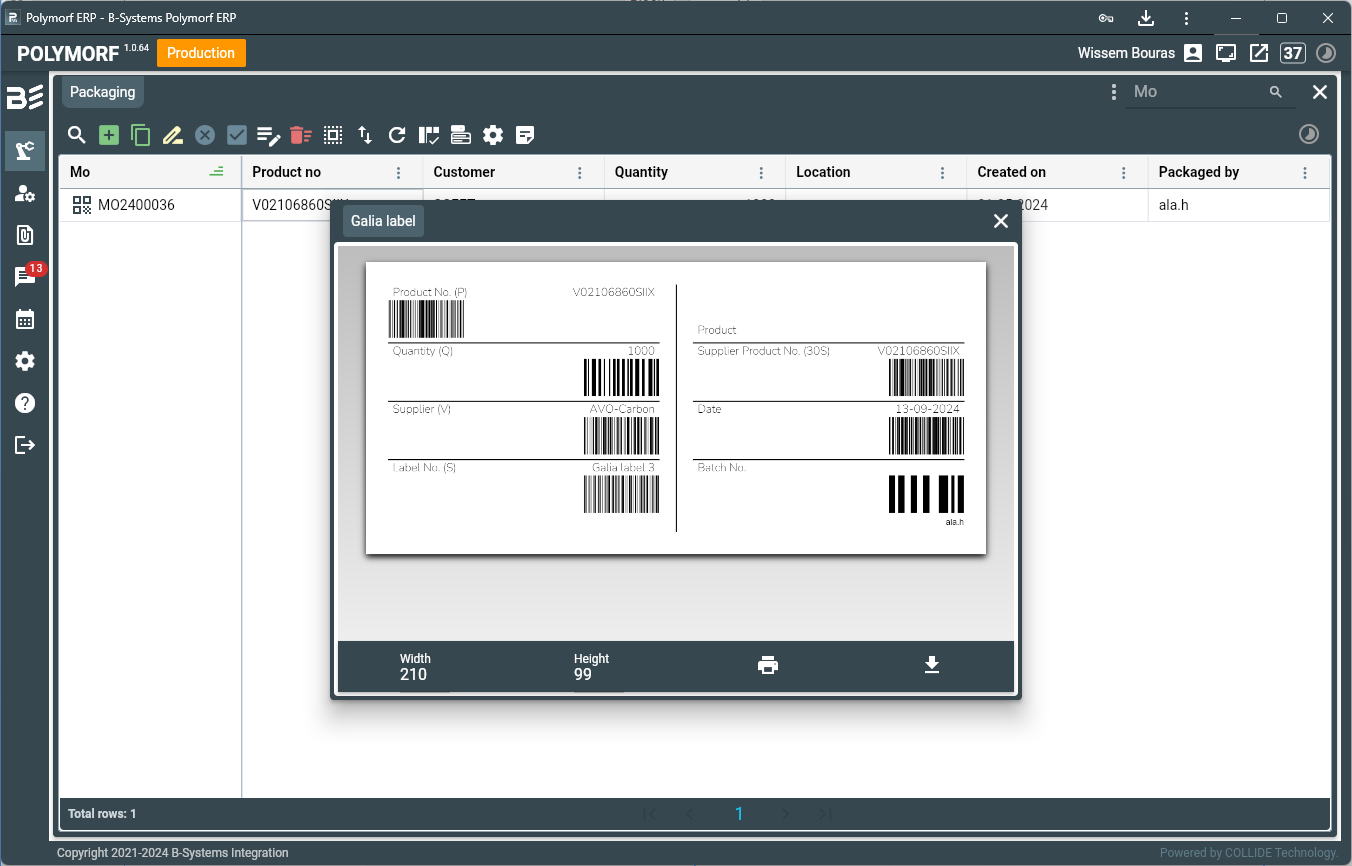Click the red delete trash icon
The width and height of the screenshot is (1352, 866).
point(301,135)
